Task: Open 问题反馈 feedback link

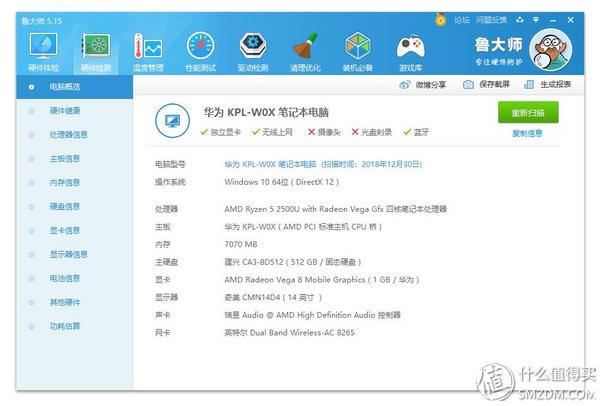Action: pos(492,20)
